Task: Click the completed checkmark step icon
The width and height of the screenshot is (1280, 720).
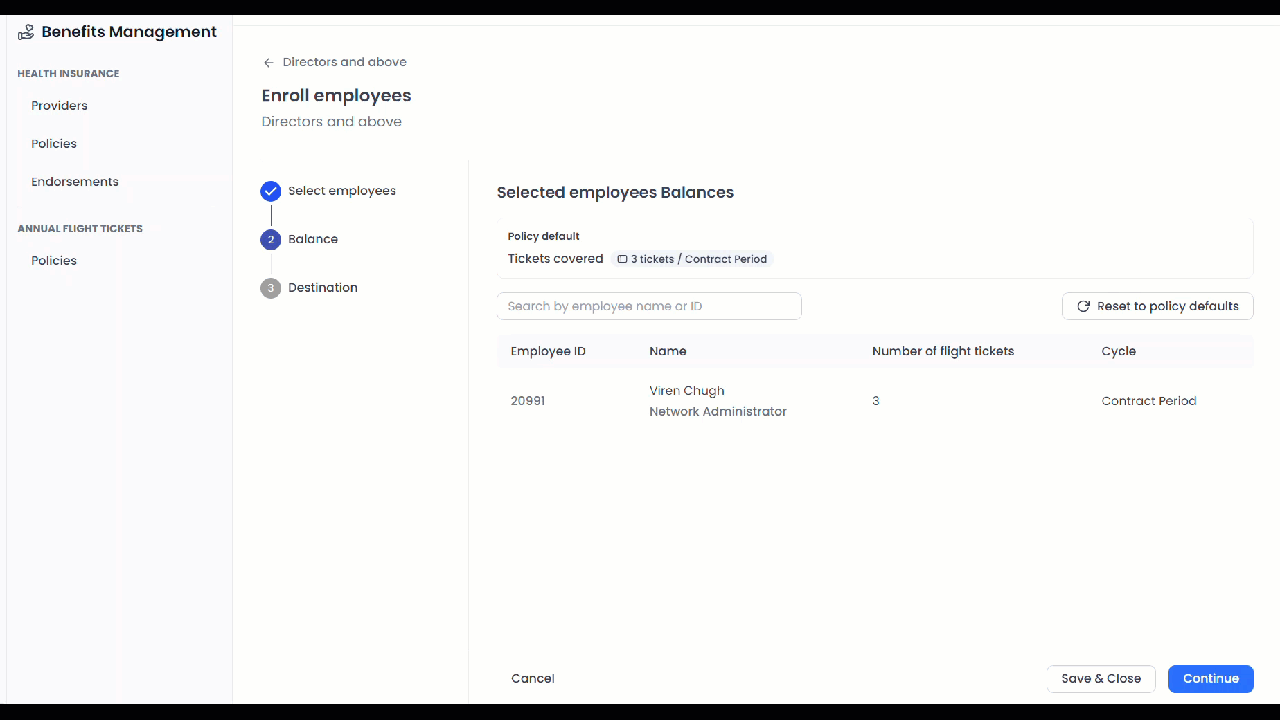Action: point(270,191)
